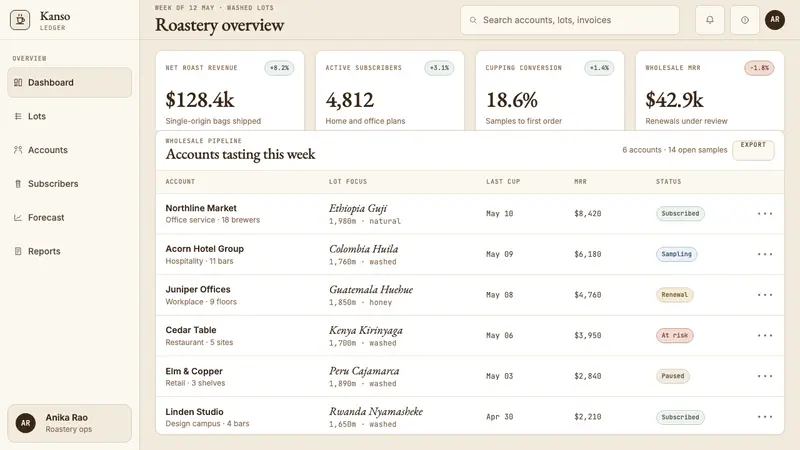Select Acorn Hotel Group account name
Viewport: 800px width, 450px height.
pos(205,249)
